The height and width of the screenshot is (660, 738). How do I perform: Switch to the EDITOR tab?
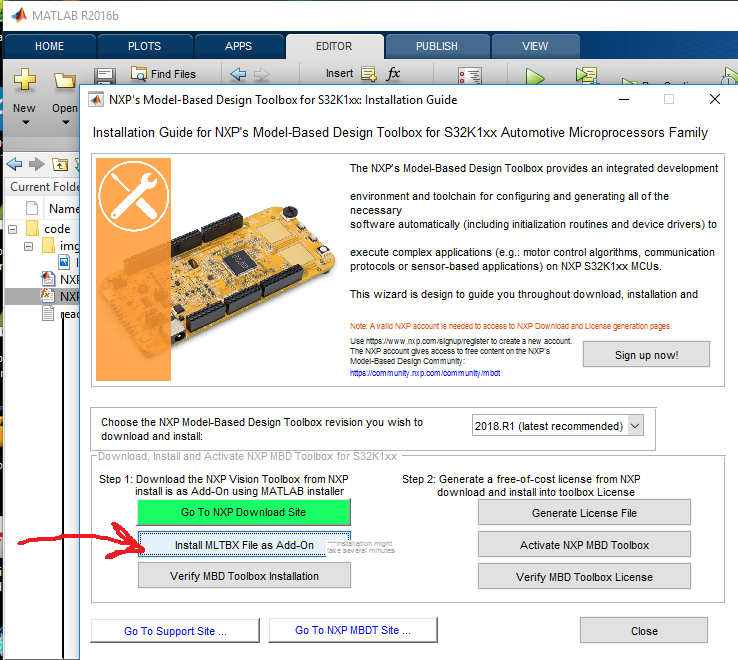coord(334,46)
